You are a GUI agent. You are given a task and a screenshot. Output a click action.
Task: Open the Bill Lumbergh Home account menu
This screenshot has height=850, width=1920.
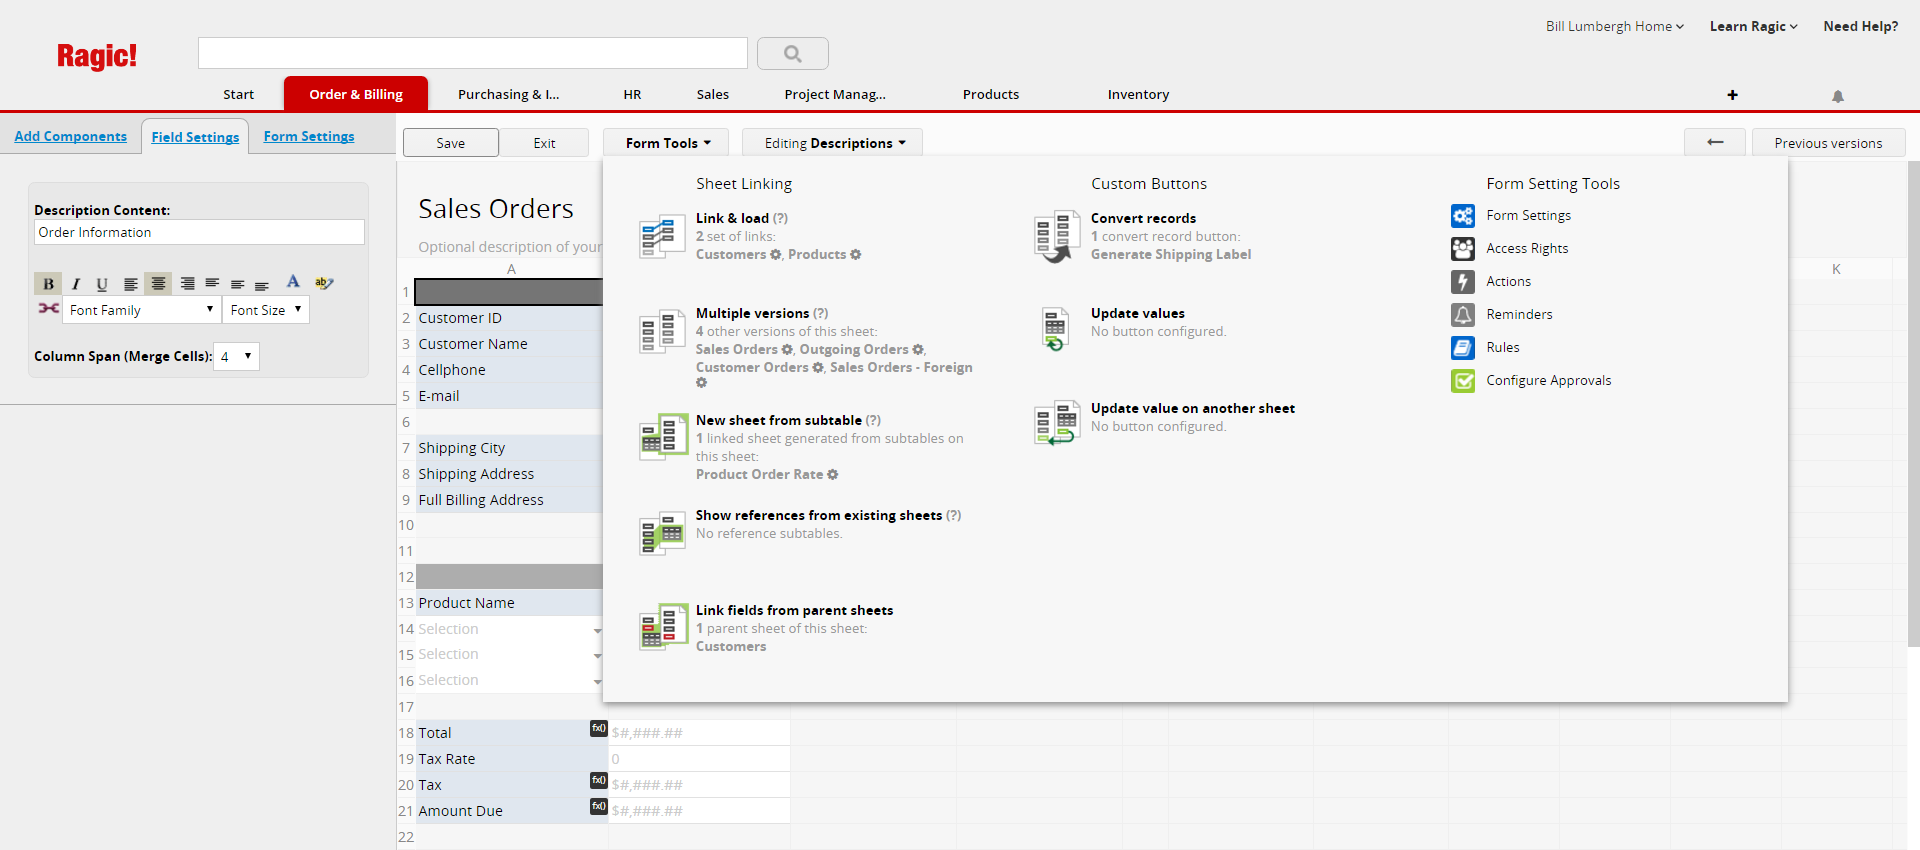tap(1614, 26)
